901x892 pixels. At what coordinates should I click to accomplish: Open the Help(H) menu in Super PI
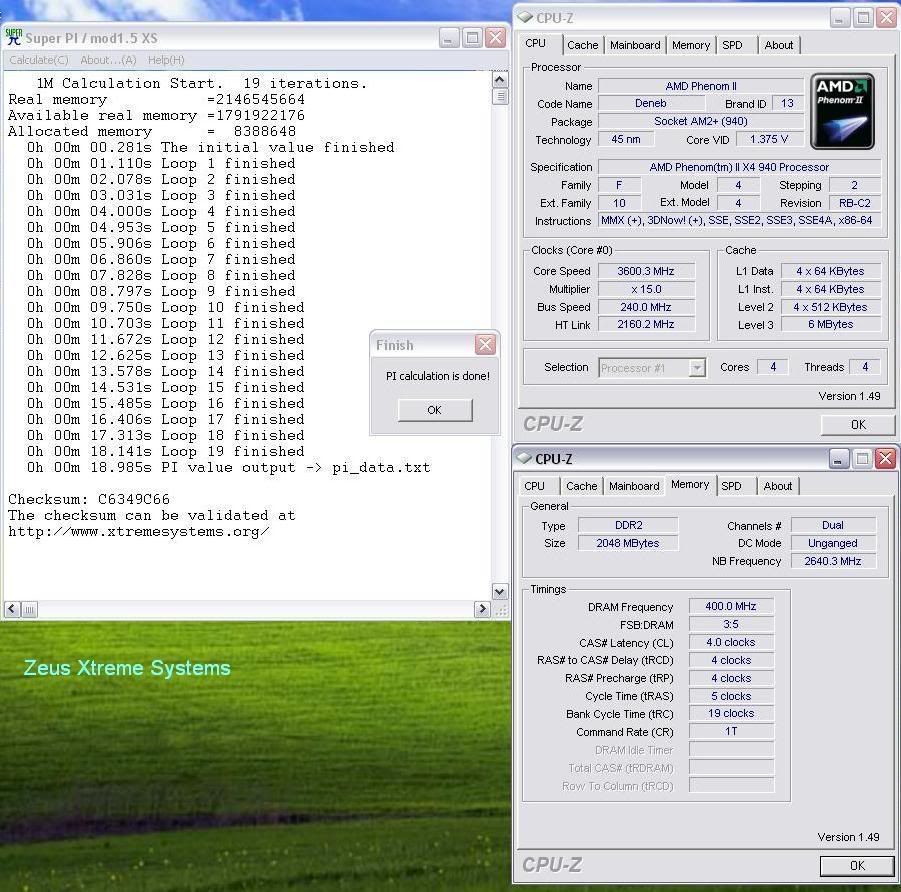click(x=166, y=60)
